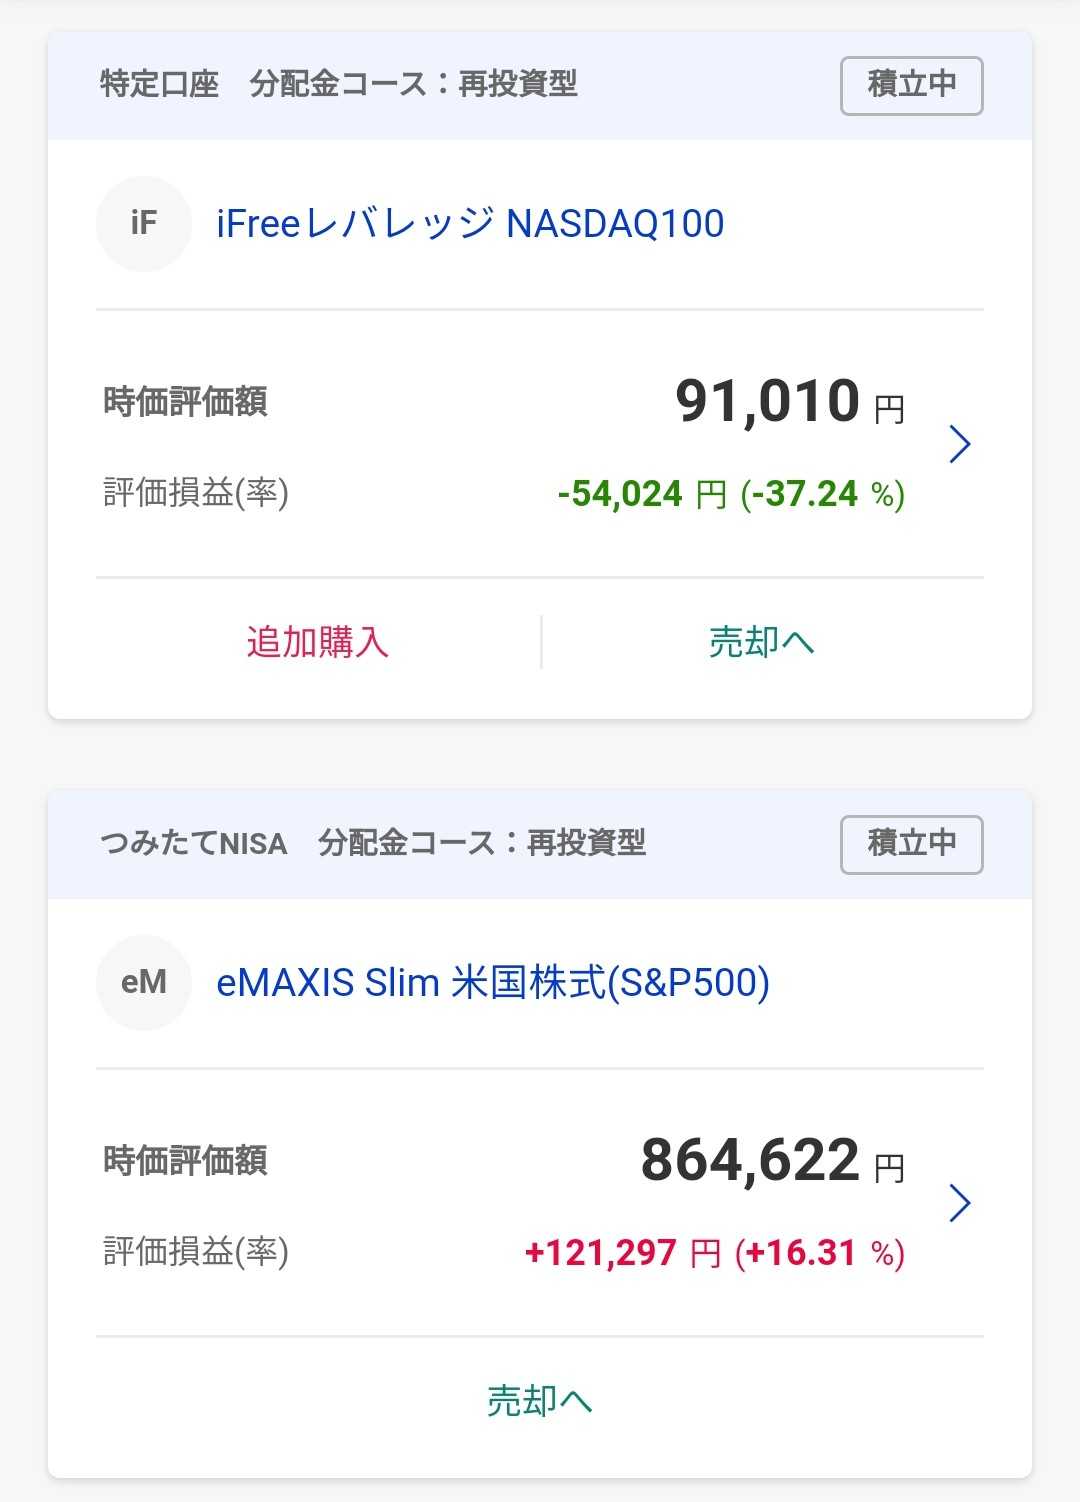Tap the 積立中 badge on 特定口座 card
Image resolution: width=1080 pixels, height=1502 pixels.
pyautogui.click(x=912, y=86)
